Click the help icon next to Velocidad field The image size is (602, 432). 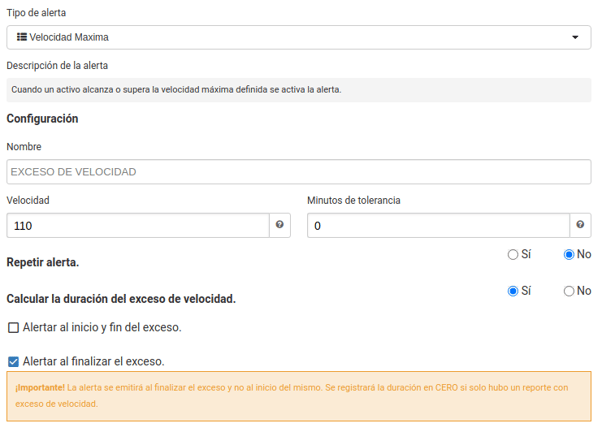[280, 225]
